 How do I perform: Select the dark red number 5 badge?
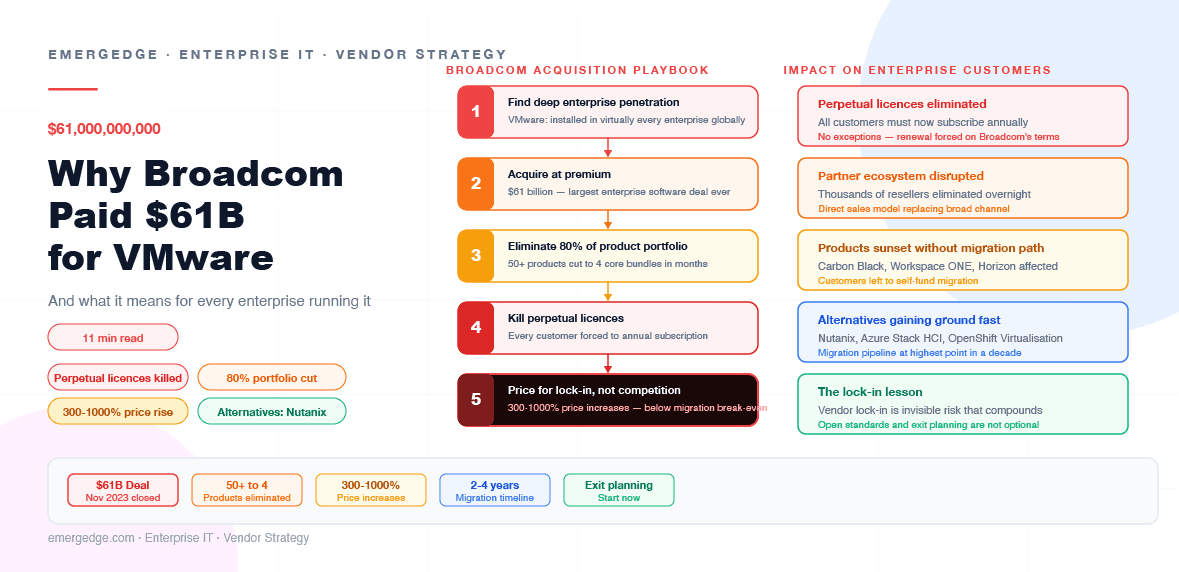475,400
